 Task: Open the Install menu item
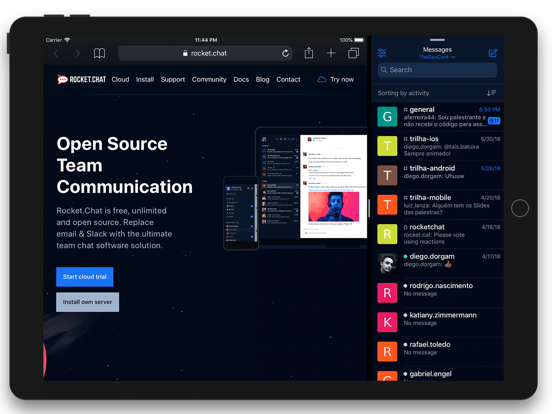tap(145, 80)
